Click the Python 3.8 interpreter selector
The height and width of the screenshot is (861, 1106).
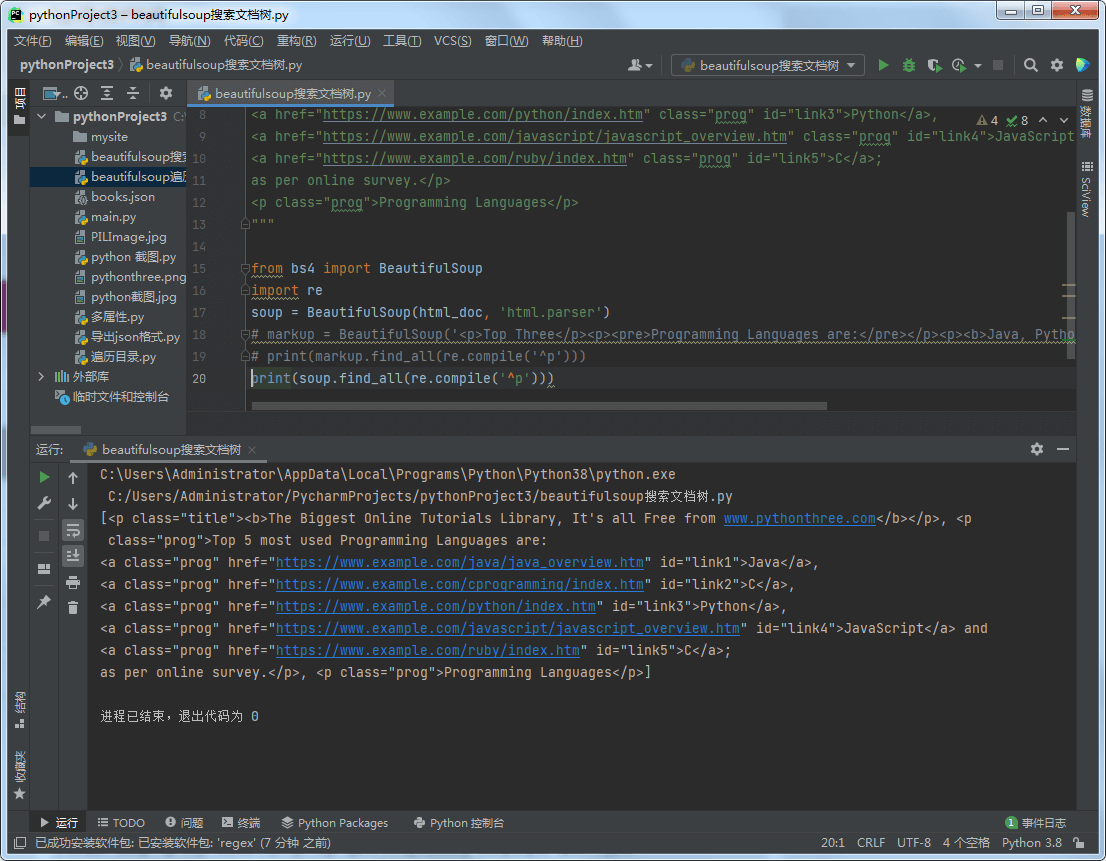pyautogui.click(x=1031, y=843)
